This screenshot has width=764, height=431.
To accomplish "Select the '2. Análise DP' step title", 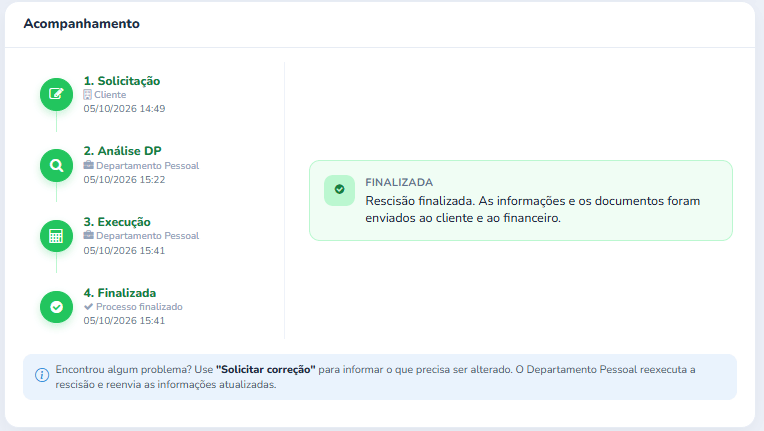I will (x=122, y=151).
